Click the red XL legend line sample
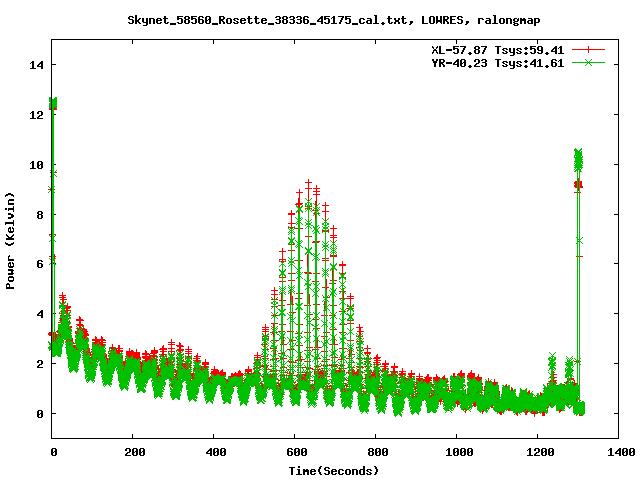The image size is (640, 480). (x=588, y=50)
